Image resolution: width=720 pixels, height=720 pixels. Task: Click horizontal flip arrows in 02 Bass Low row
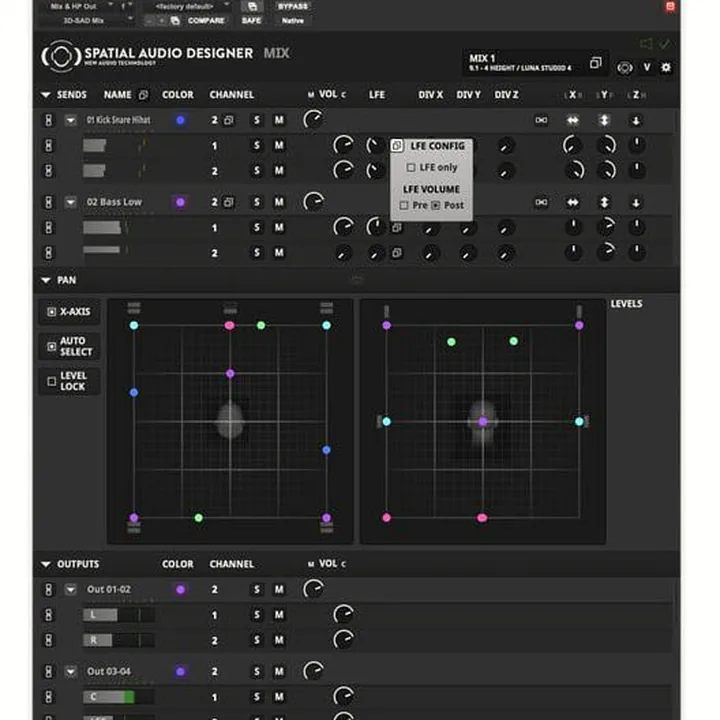pos(573,202)
